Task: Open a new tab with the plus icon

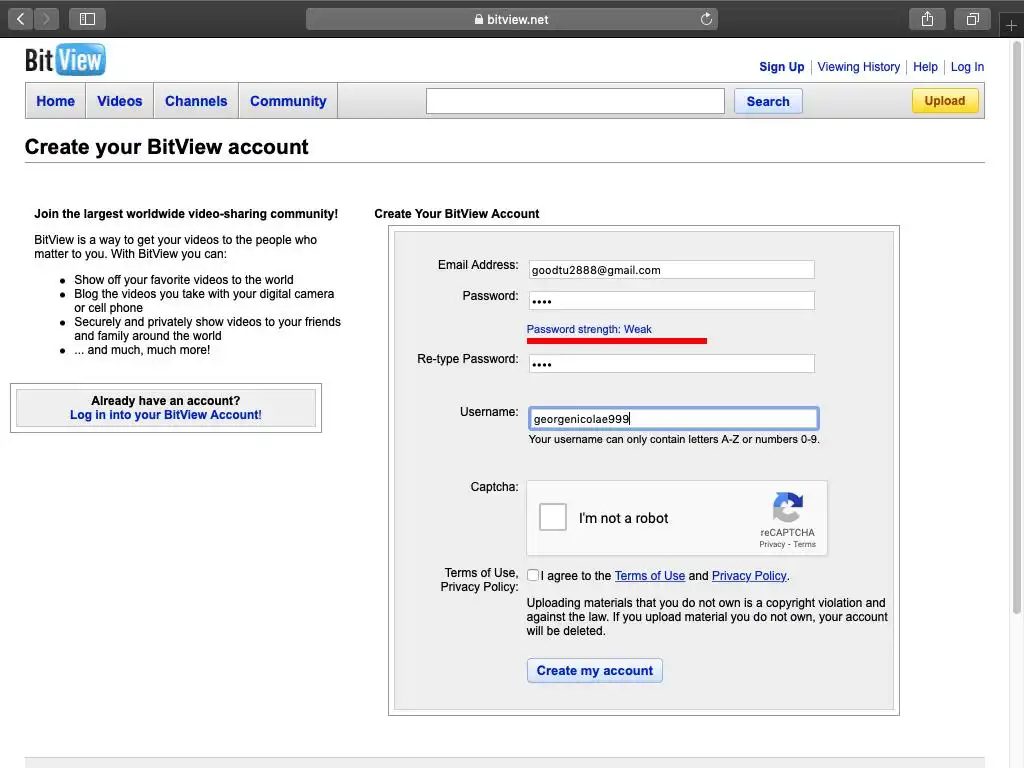Action: click(x=1011, y=25)
